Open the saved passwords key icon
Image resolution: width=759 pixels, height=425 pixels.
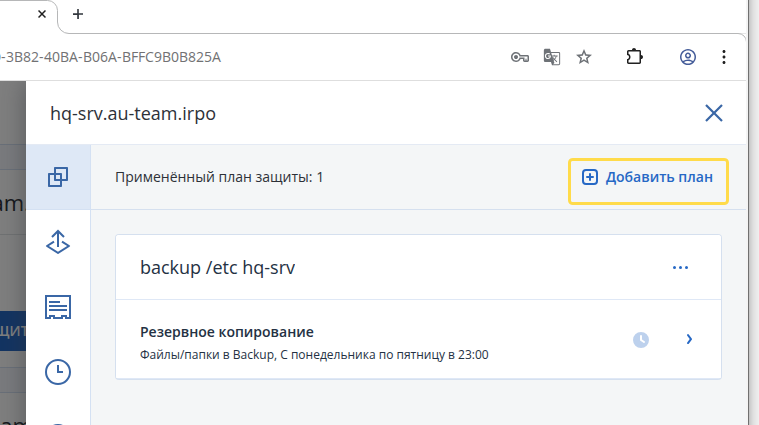tap(519, 57)
